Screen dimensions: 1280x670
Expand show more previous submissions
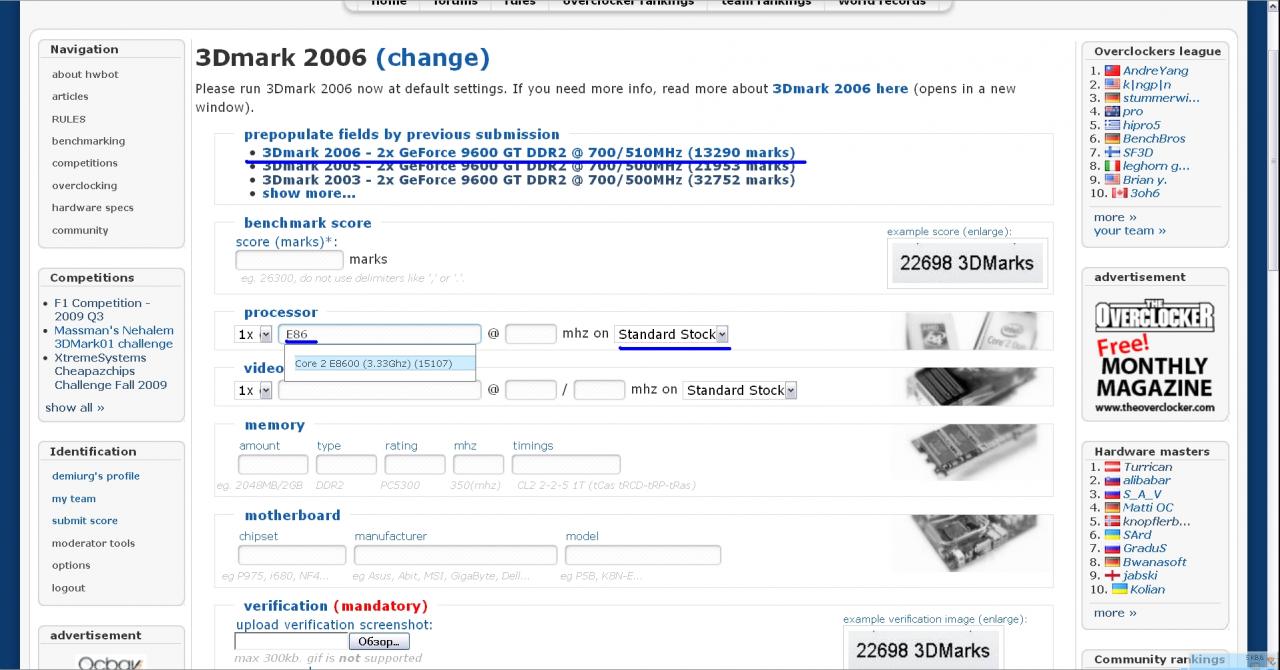click(308, 194)
